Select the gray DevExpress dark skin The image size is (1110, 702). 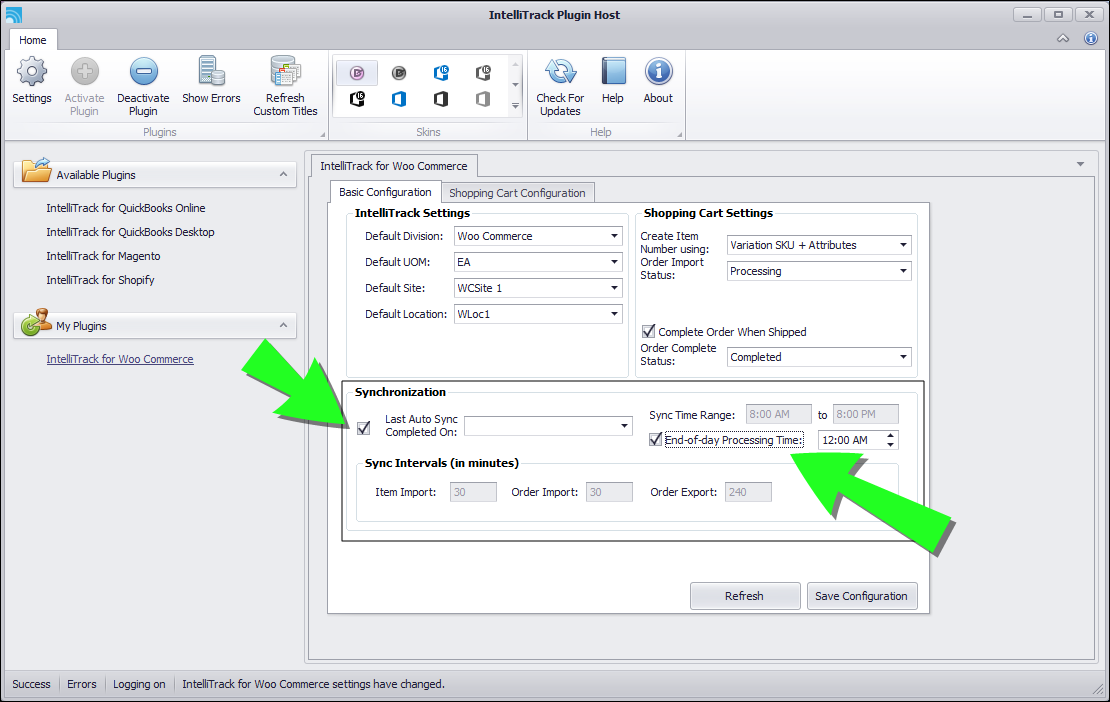399,72
